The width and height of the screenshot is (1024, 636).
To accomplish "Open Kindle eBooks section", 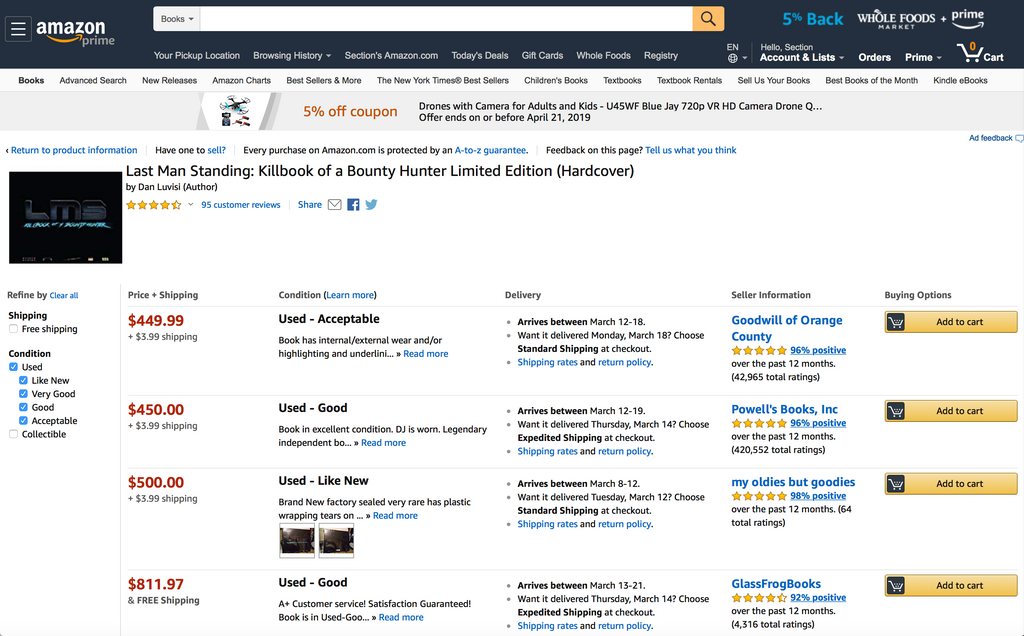I will (x=960, y=80).
